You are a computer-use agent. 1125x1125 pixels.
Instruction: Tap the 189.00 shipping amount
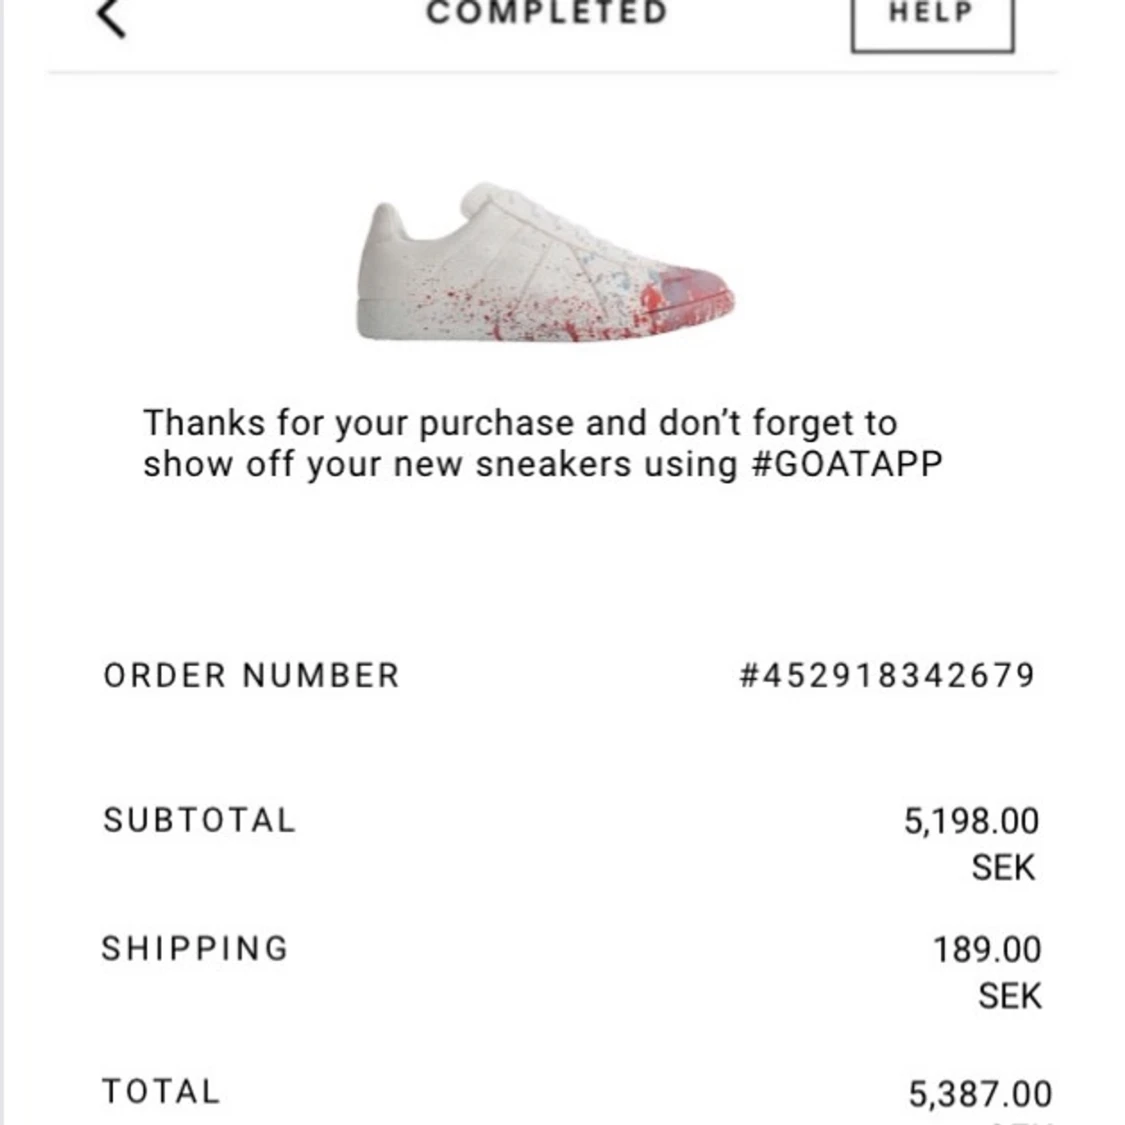click(987, 950)
